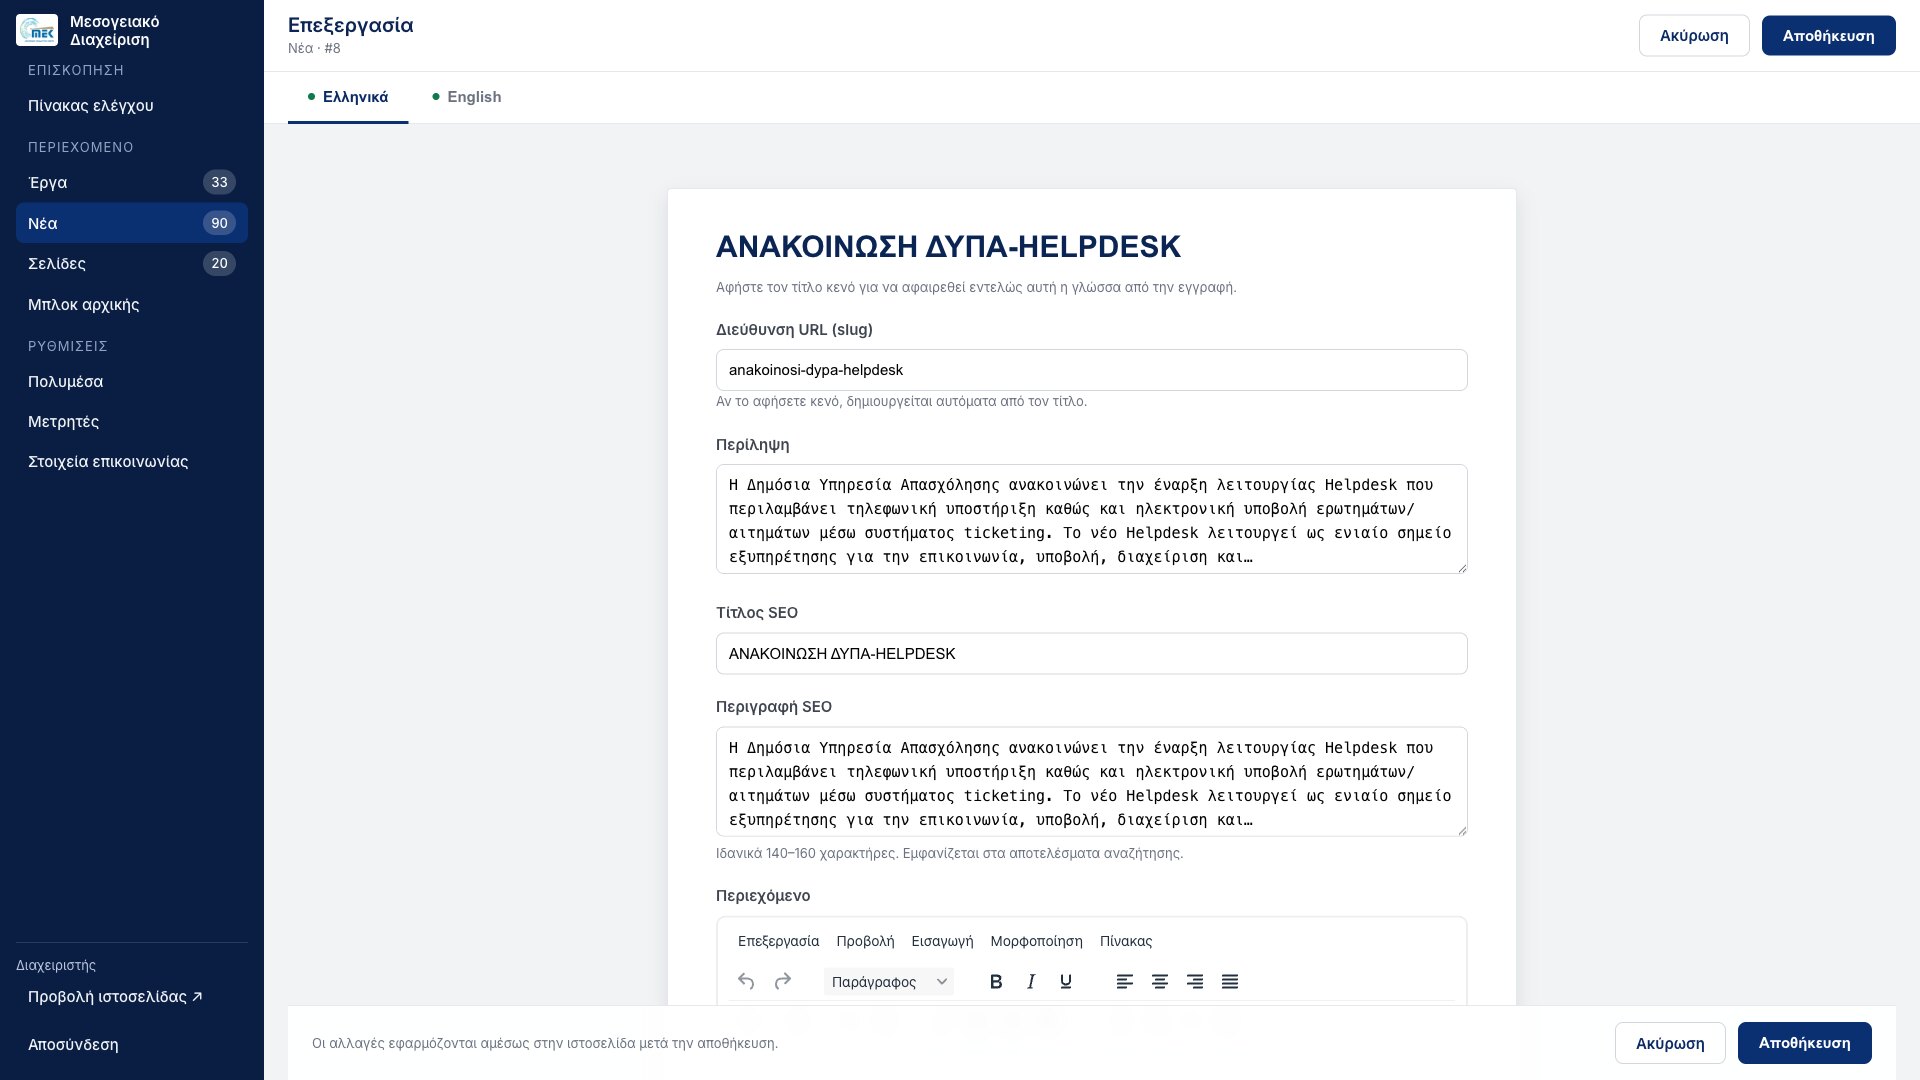Open the Προβολή editor menu
This screenshot has width=1920, height=1080.
865,941
